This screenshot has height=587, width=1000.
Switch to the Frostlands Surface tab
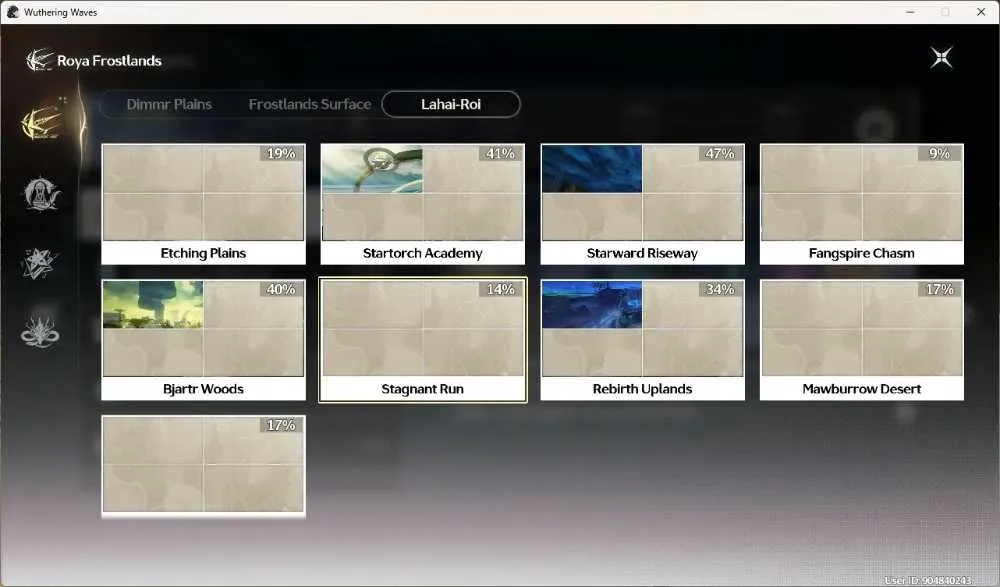[x=310, y=105]
